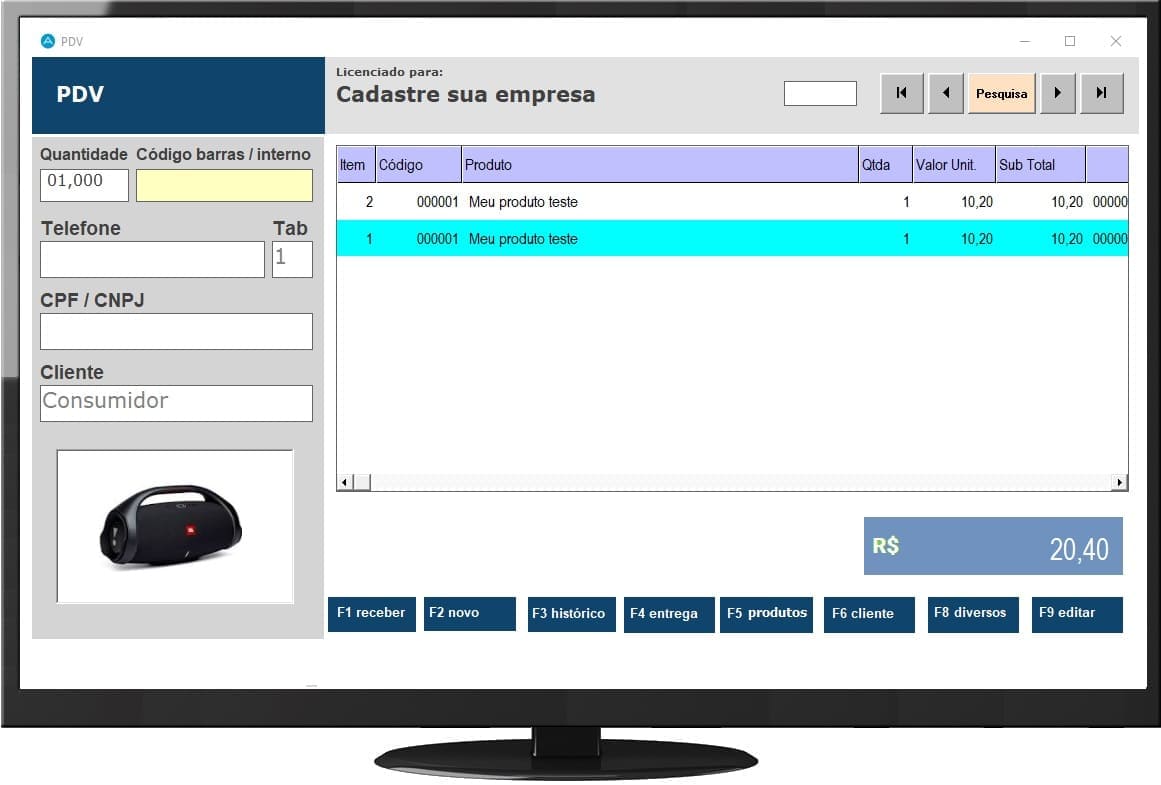Screen dimensions: 1161x785
Task: Open F5 produtos list
Action: pyautogui.click(x=767, y=614)
